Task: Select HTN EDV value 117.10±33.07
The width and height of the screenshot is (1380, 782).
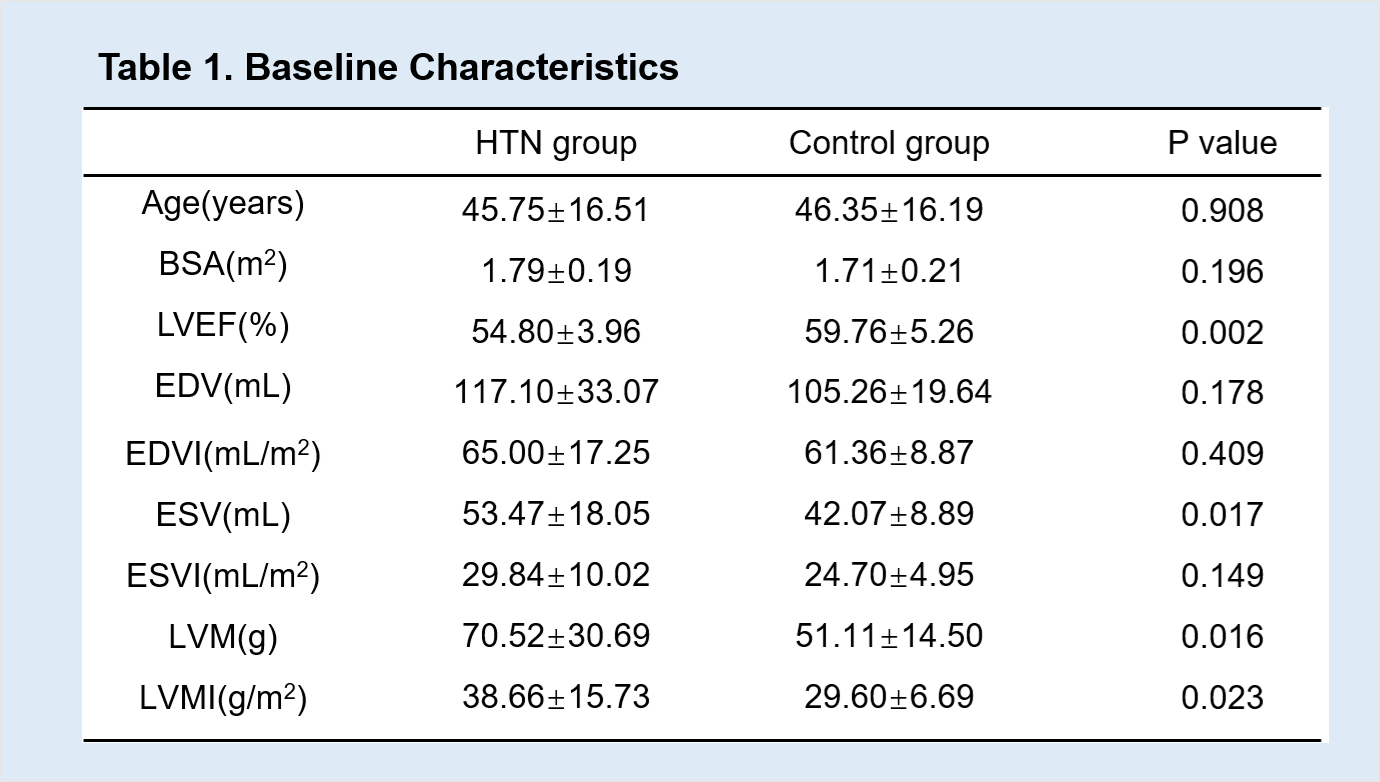Action: point(556,392)
